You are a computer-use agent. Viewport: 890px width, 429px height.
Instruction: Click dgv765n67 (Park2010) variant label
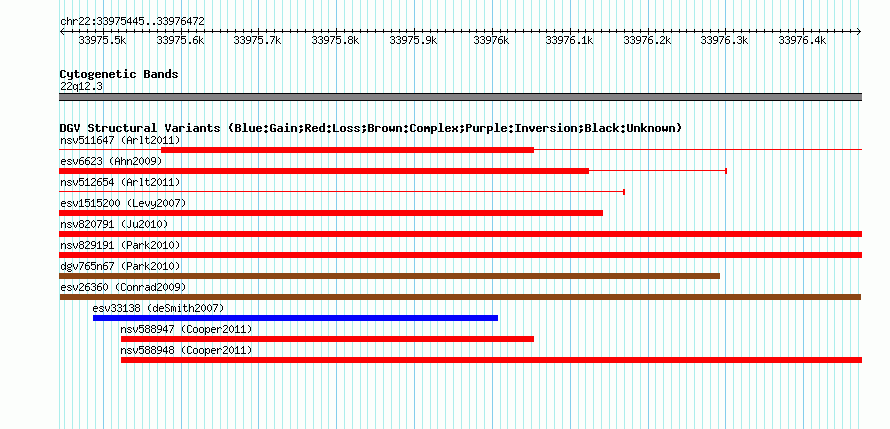click(120, 266)
